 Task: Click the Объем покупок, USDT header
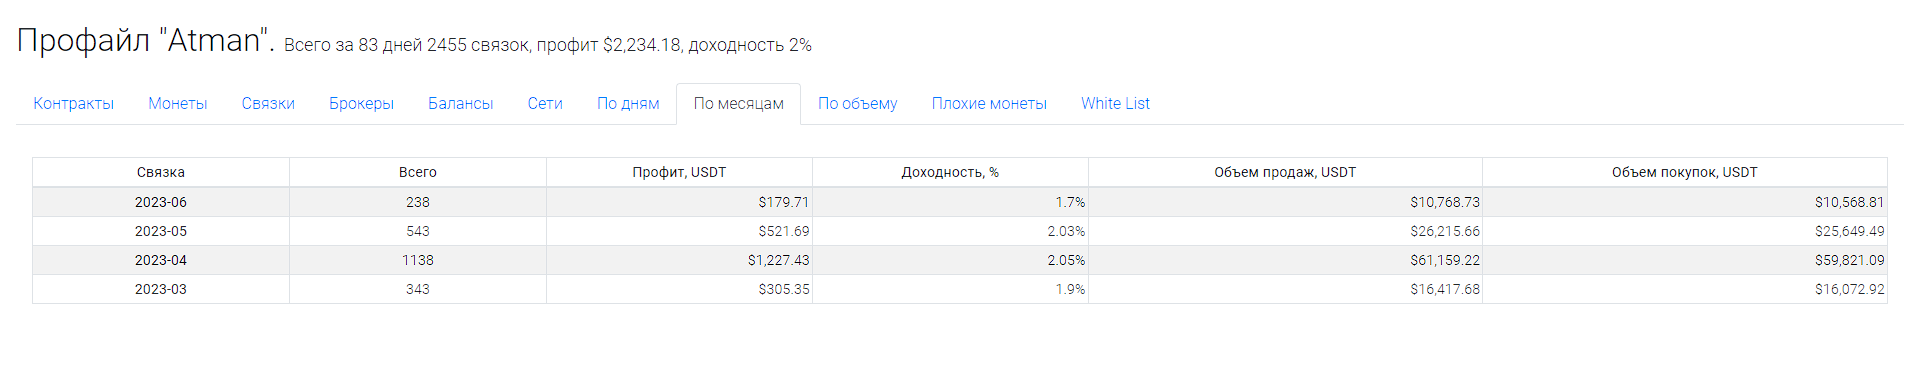(x=1685, y=172)
